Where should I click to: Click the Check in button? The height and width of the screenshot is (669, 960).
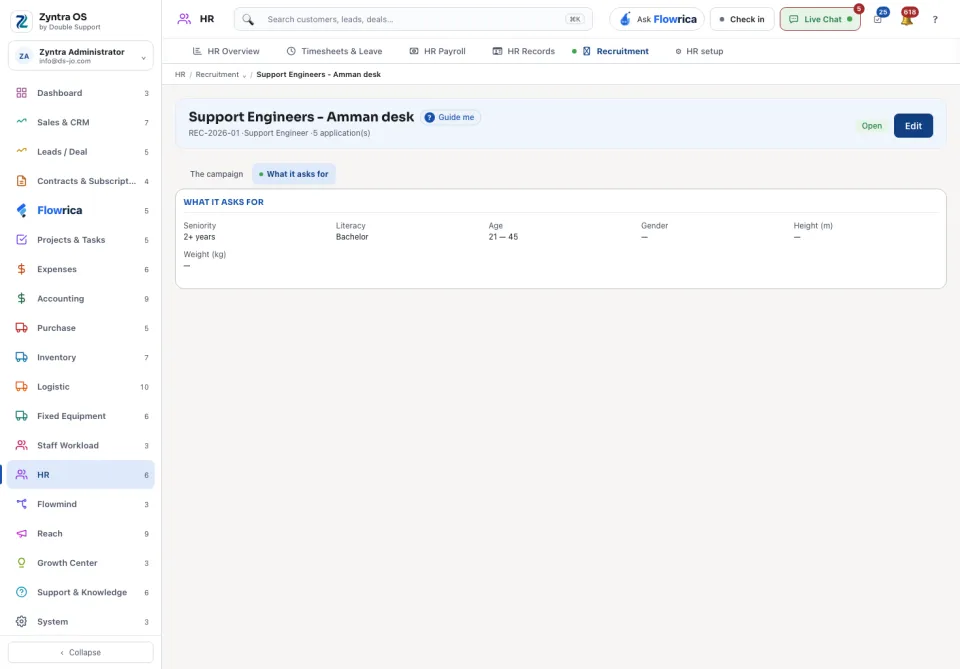coord(742,20)
